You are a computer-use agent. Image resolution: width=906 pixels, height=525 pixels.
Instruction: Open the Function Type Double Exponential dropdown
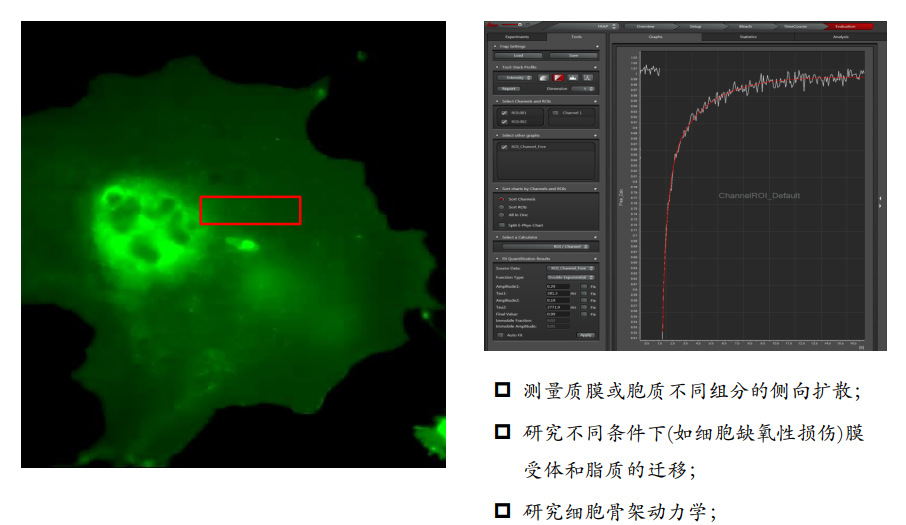click(x=570, y=277)
